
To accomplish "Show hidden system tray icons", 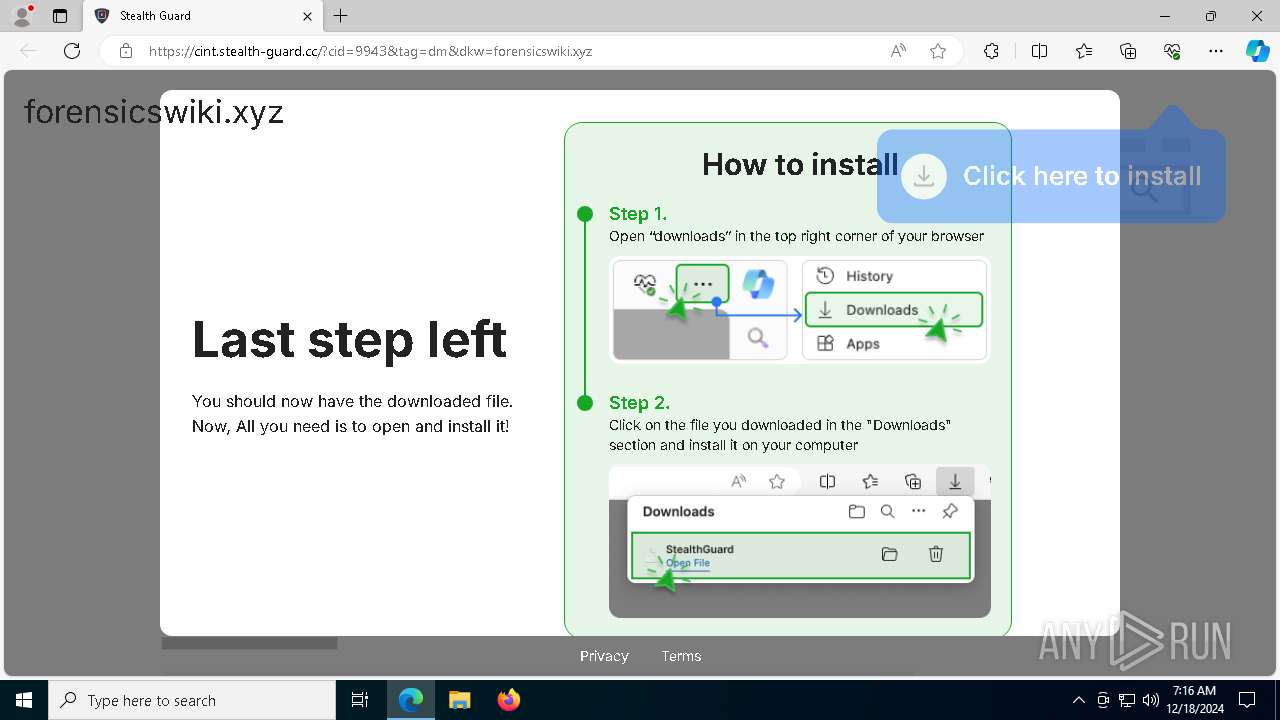I will (1078, 700).
